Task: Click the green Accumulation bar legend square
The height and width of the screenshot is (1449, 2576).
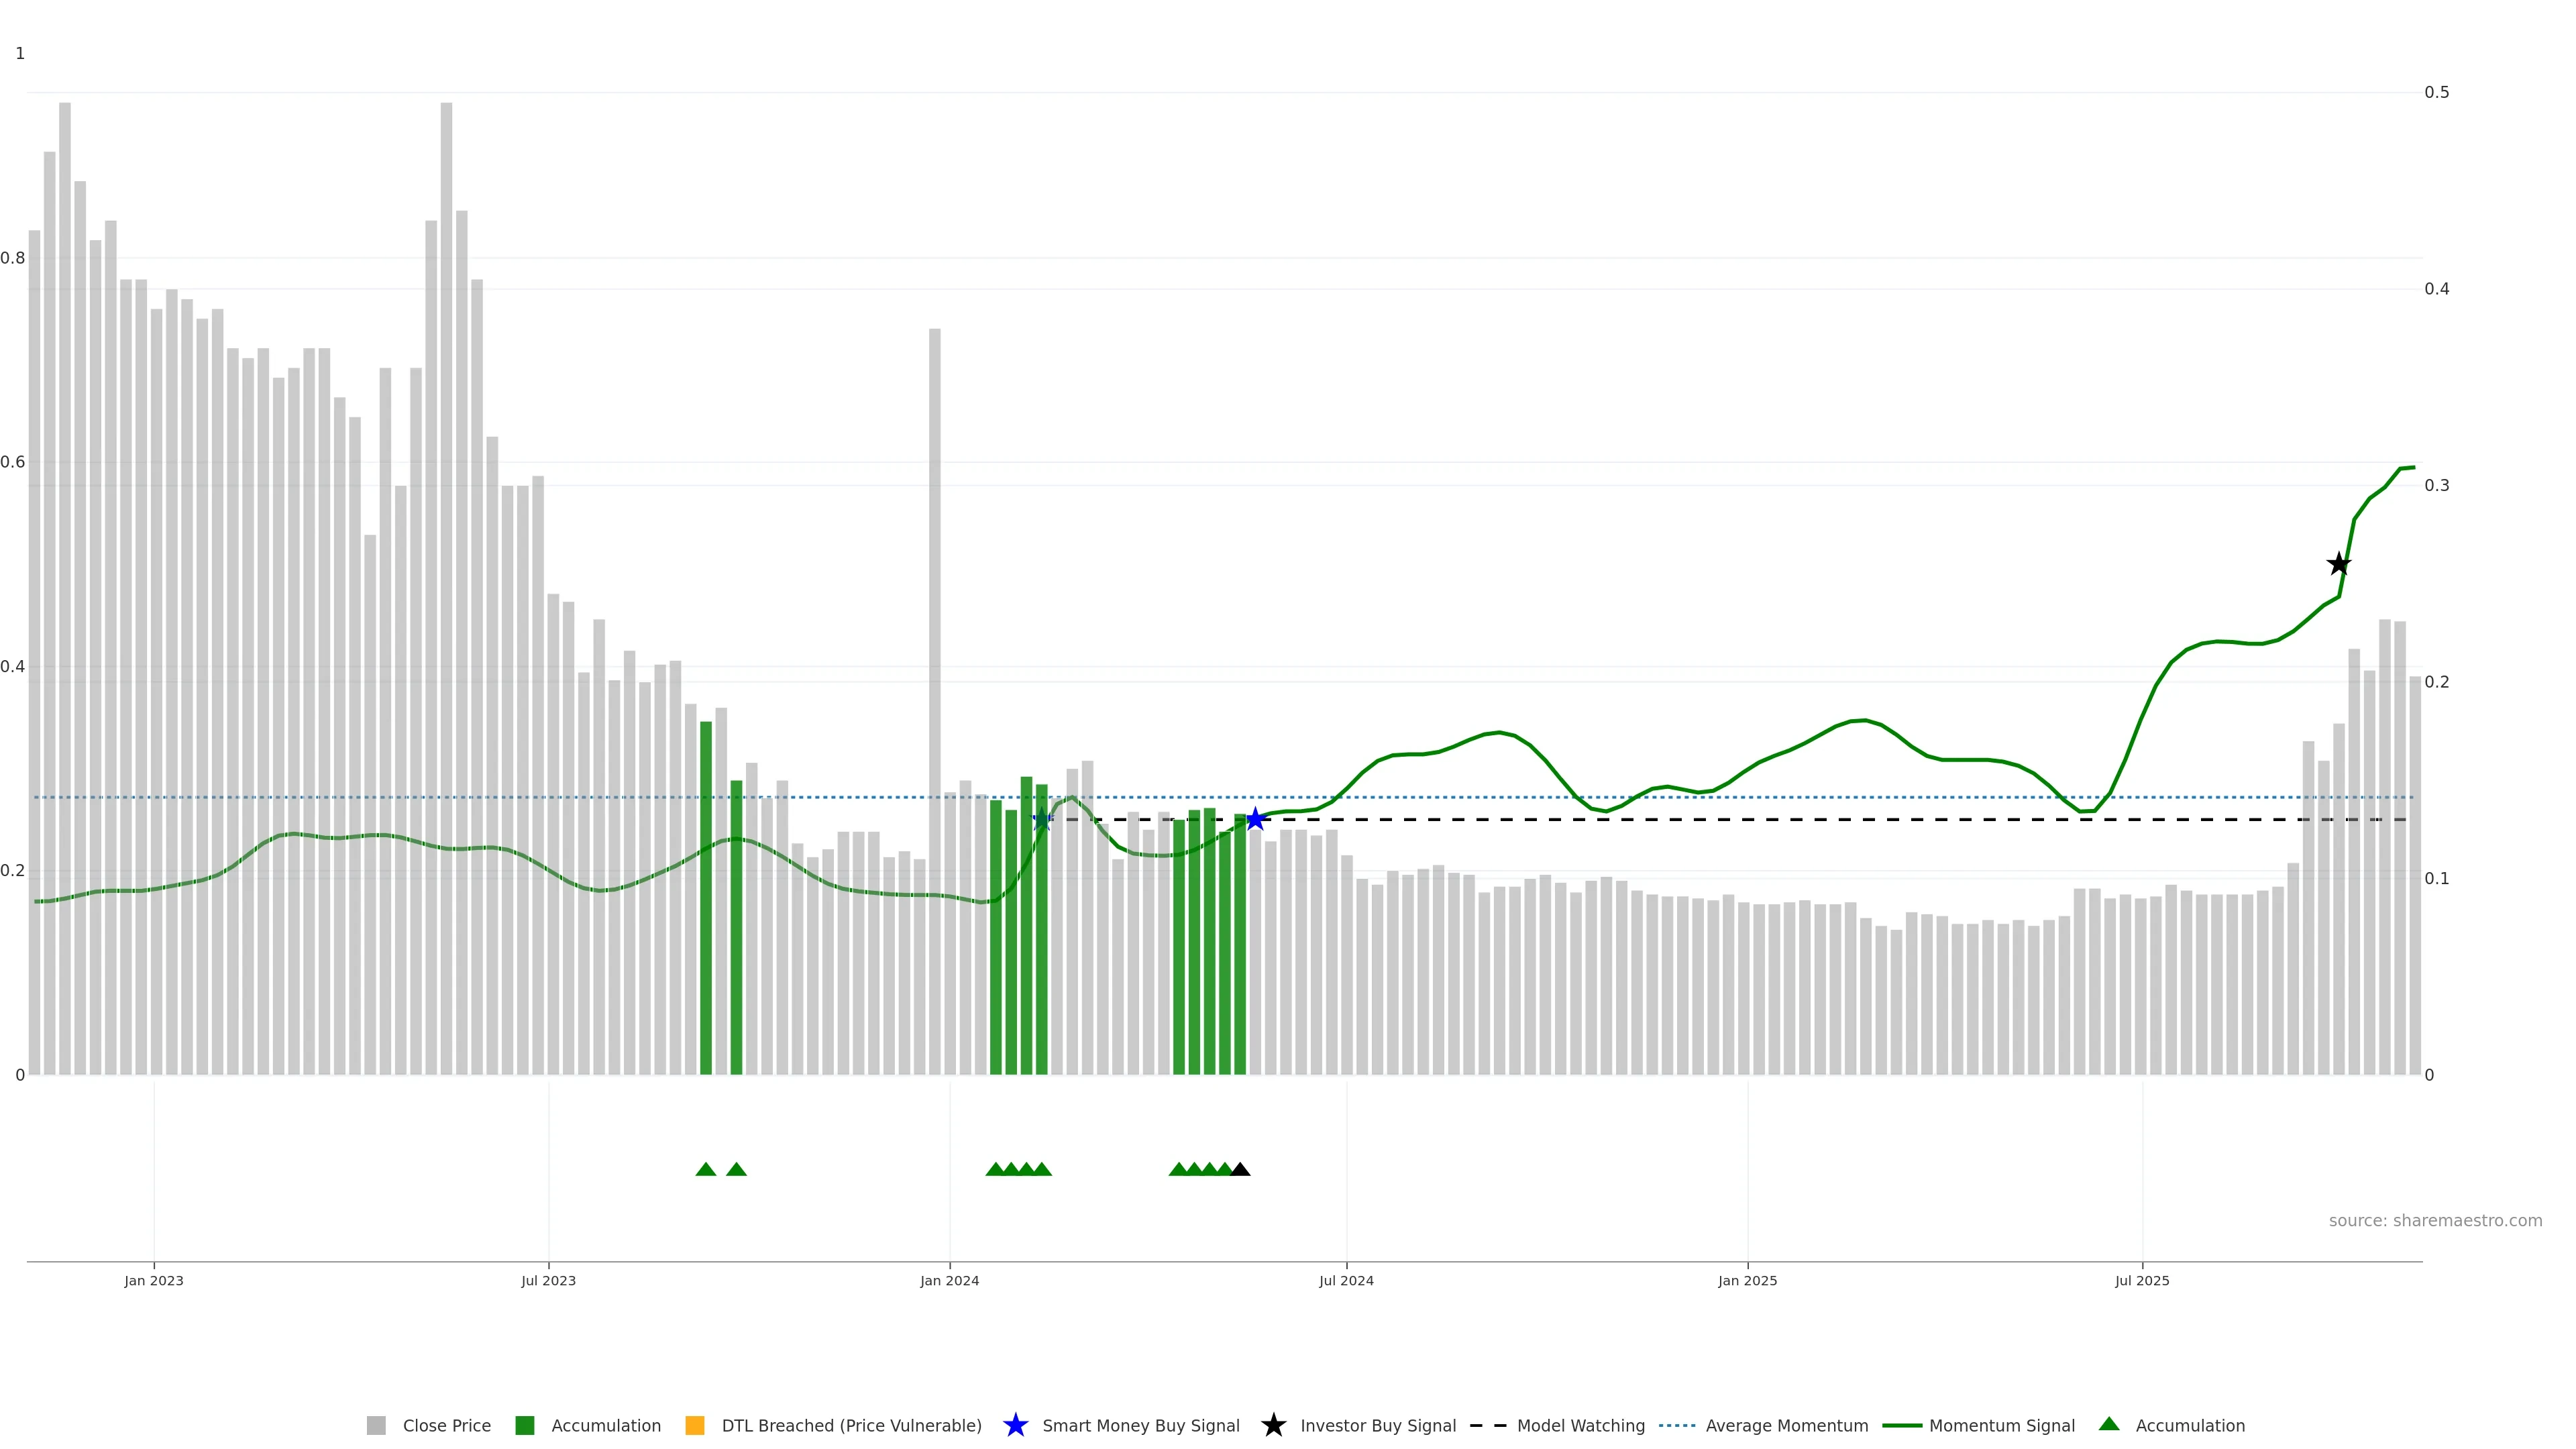Action: 524,1425
